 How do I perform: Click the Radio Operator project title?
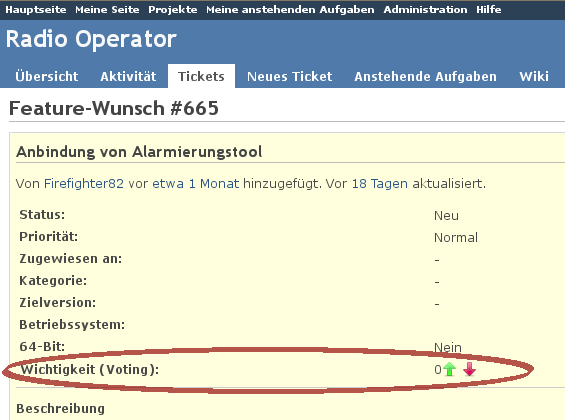click(91, 39)
